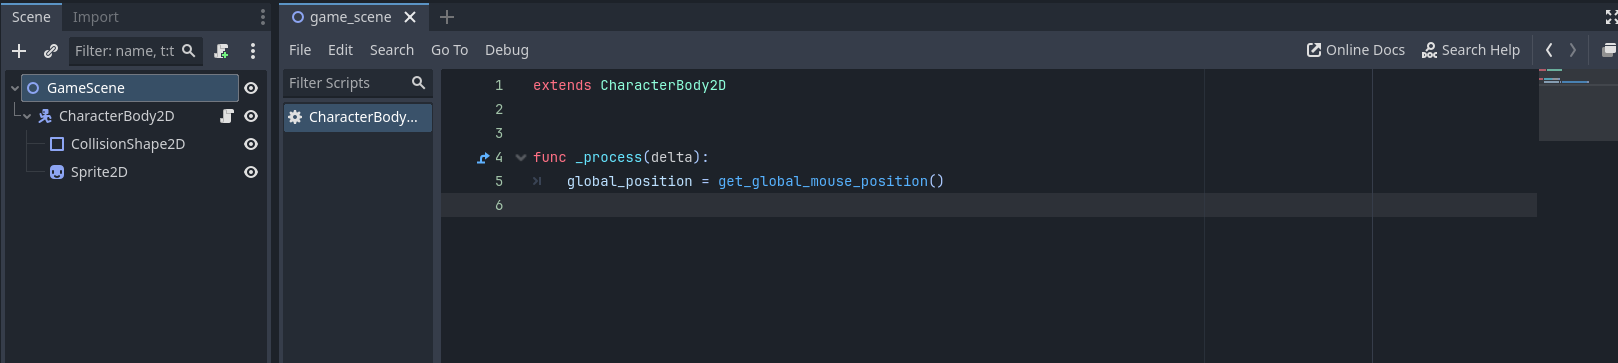The image size is (1618, 363).
Task: Switch to the Import tab
Action: 95,17
